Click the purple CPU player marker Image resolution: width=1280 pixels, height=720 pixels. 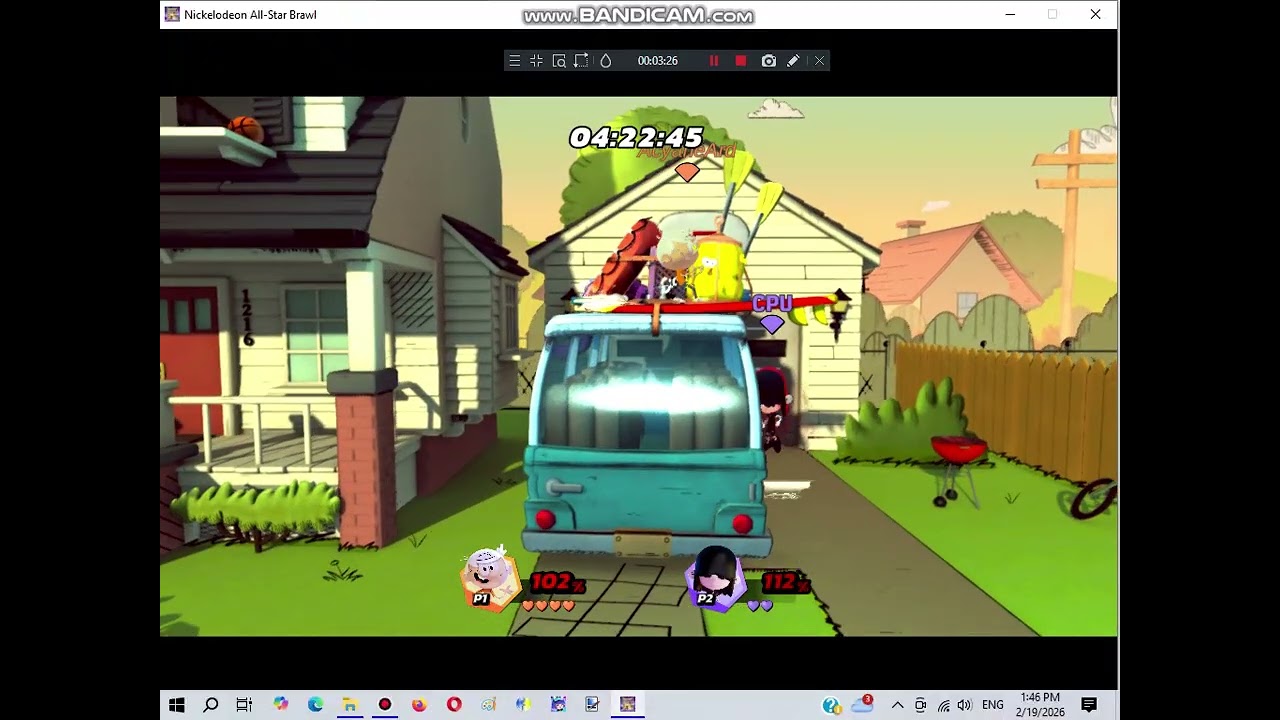coord(772,312)
